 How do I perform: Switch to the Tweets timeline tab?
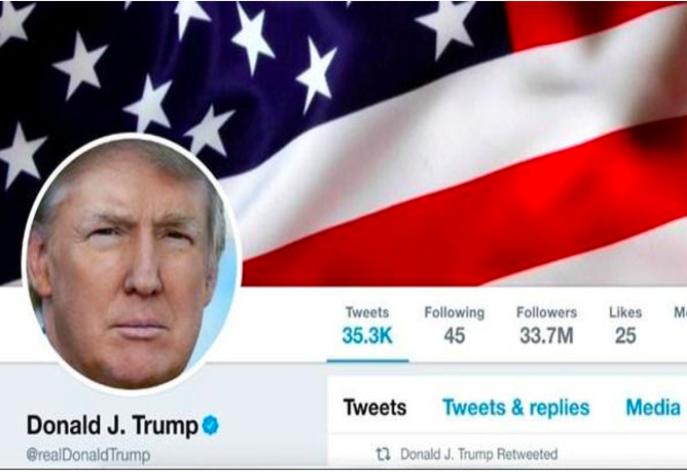[x=375, y=408]
